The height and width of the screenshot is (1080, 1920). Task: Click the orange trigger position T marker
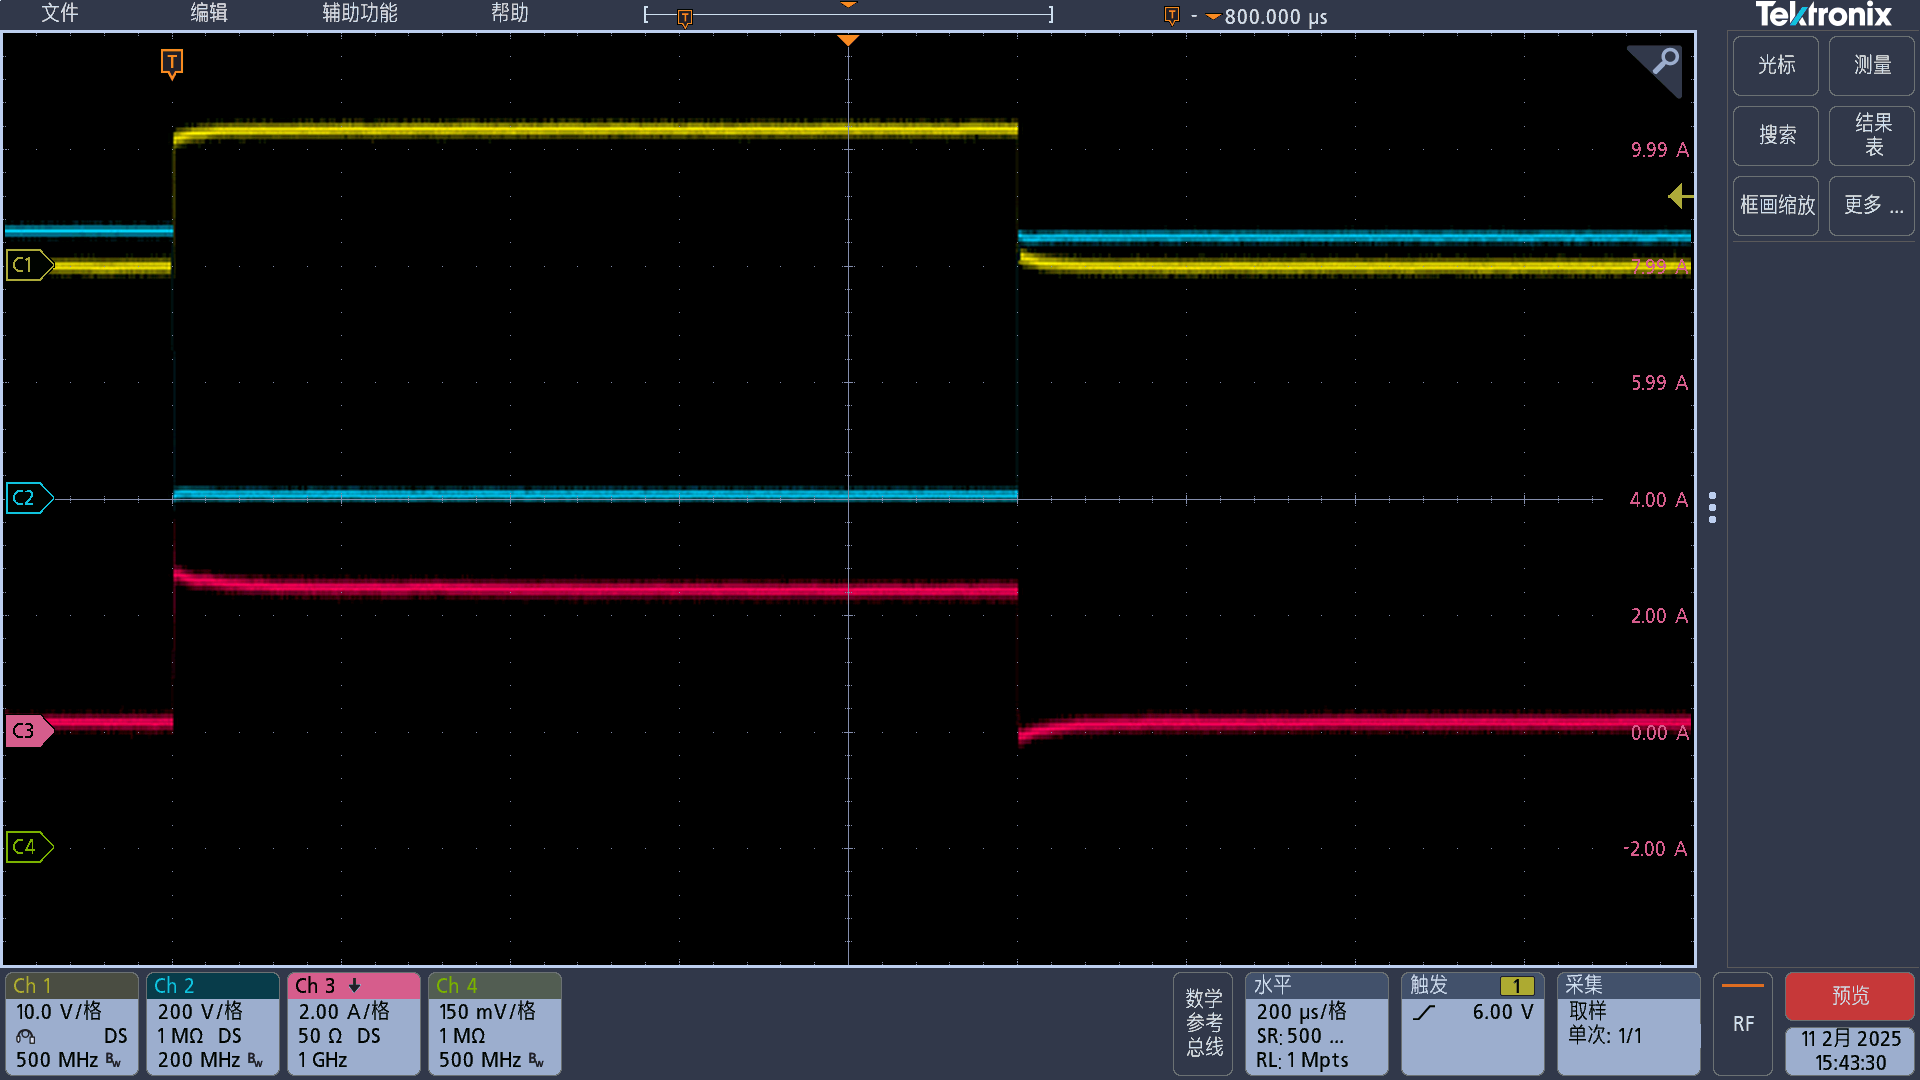pyautogui.click(x=172, y=64)
